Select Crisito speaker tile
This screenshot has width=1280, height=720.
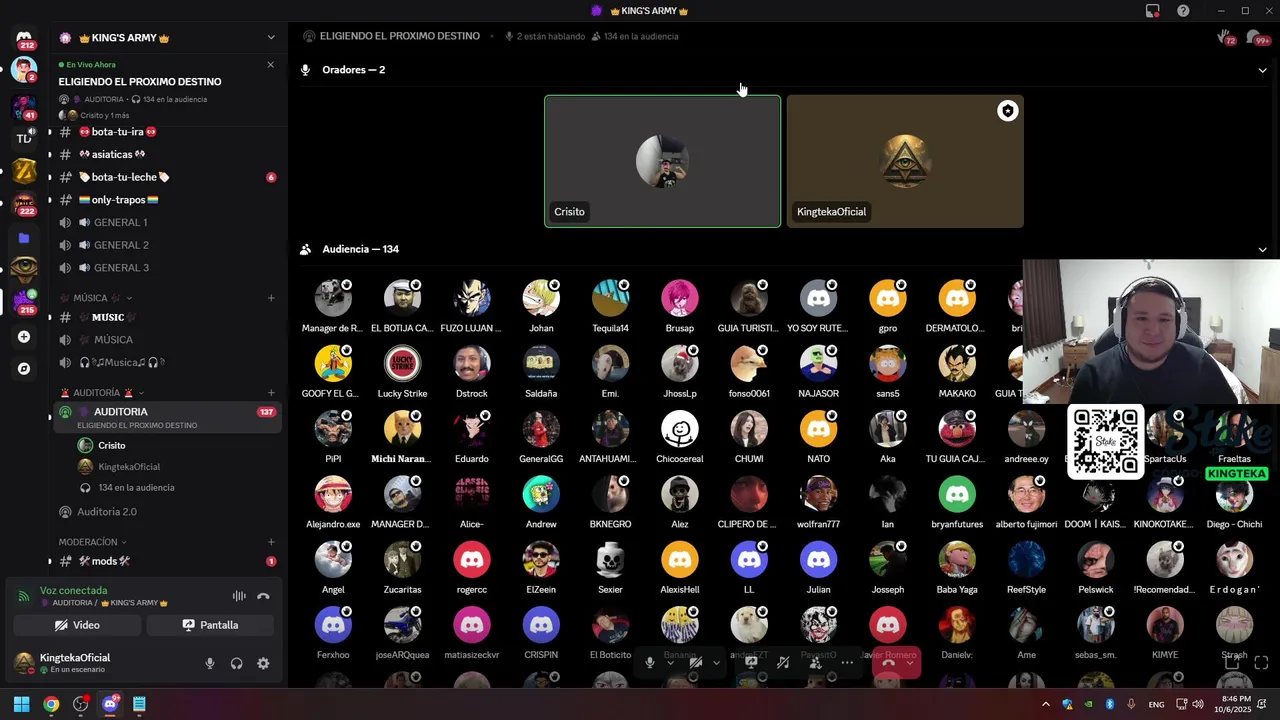coord(662,161)
